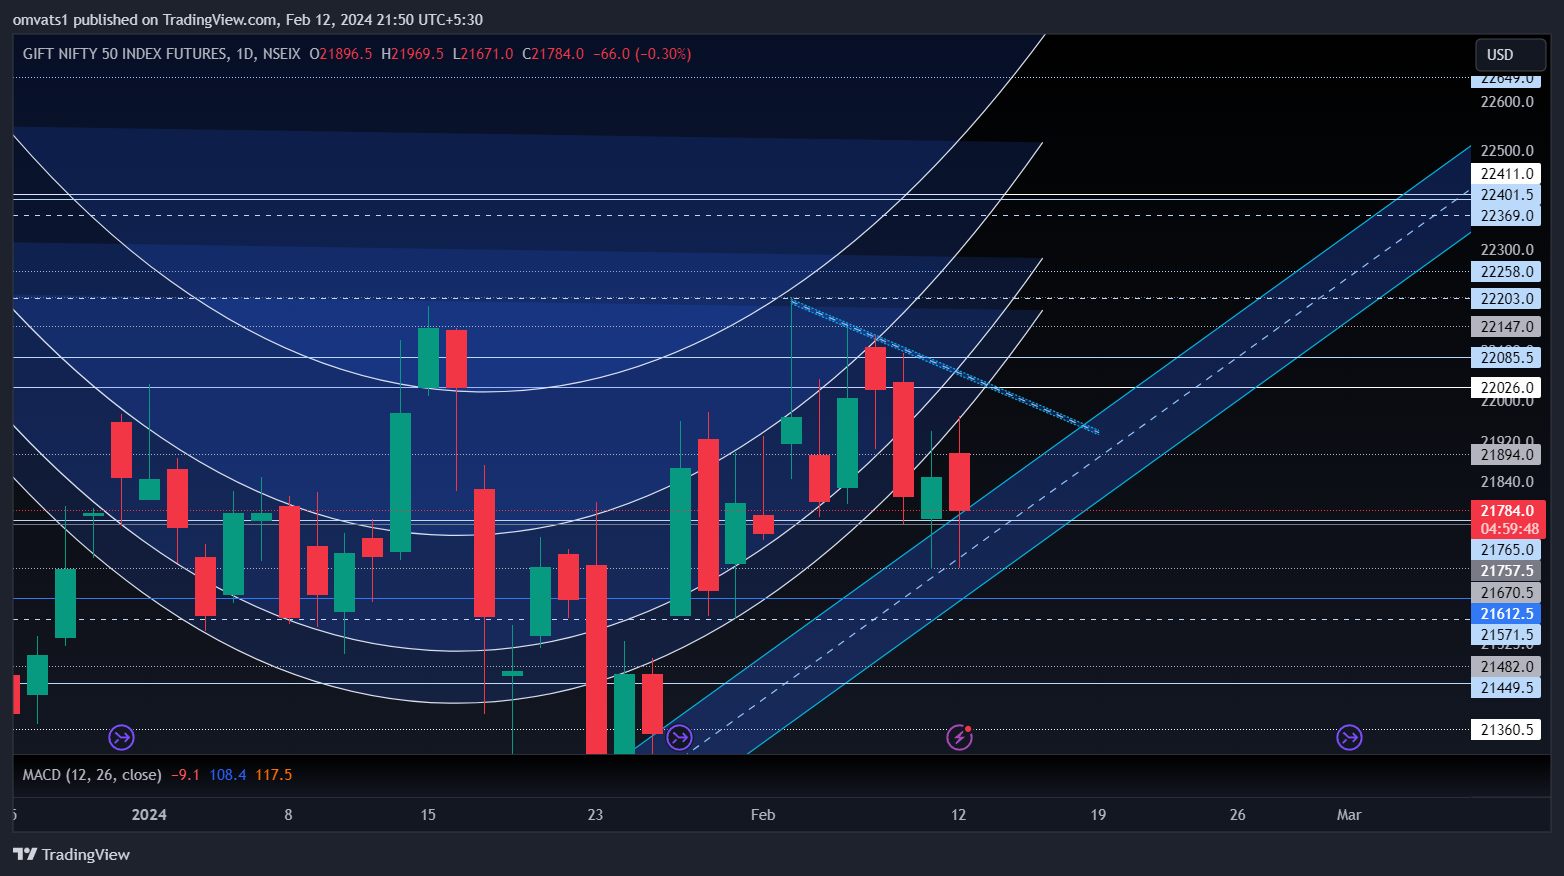Image resolution: width=1564 pixels, height=876 pixels.
Task: Click the price scale value 22500.0
Action: click(1507, 151)
